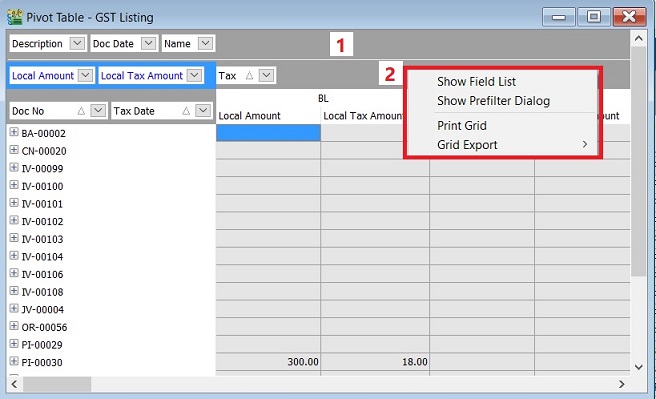The width and height of the screenshot is (656, 399).
Task: Click the horizontal scrollbar right arrow
Action: [622, 384]
